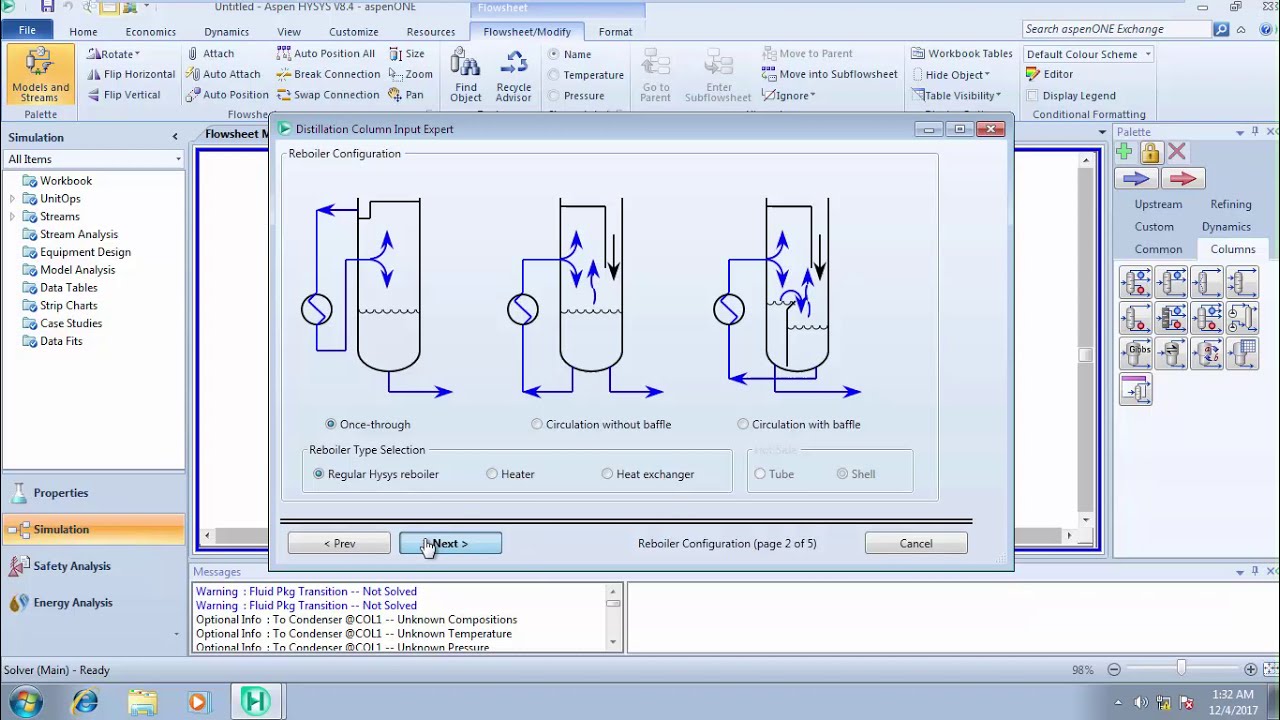Select the Attach tool
Viewport: 1280px width, 720px height.
(x=209, y=54)
